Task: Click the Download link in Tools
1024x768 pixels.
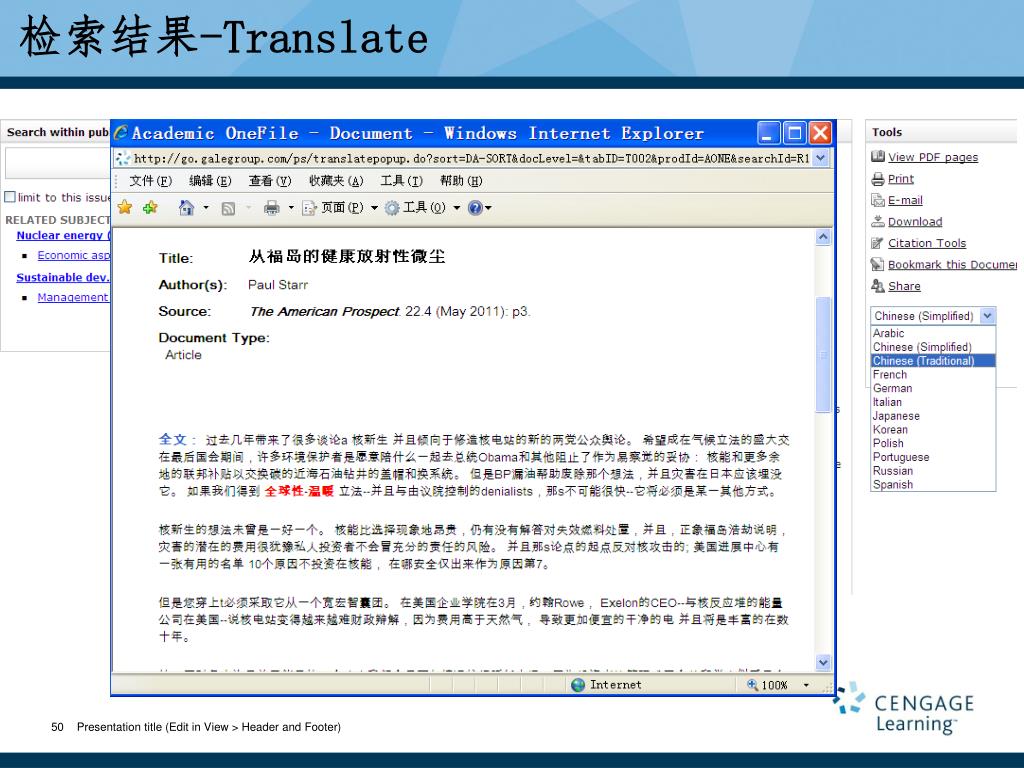Action: coord(915,221)
